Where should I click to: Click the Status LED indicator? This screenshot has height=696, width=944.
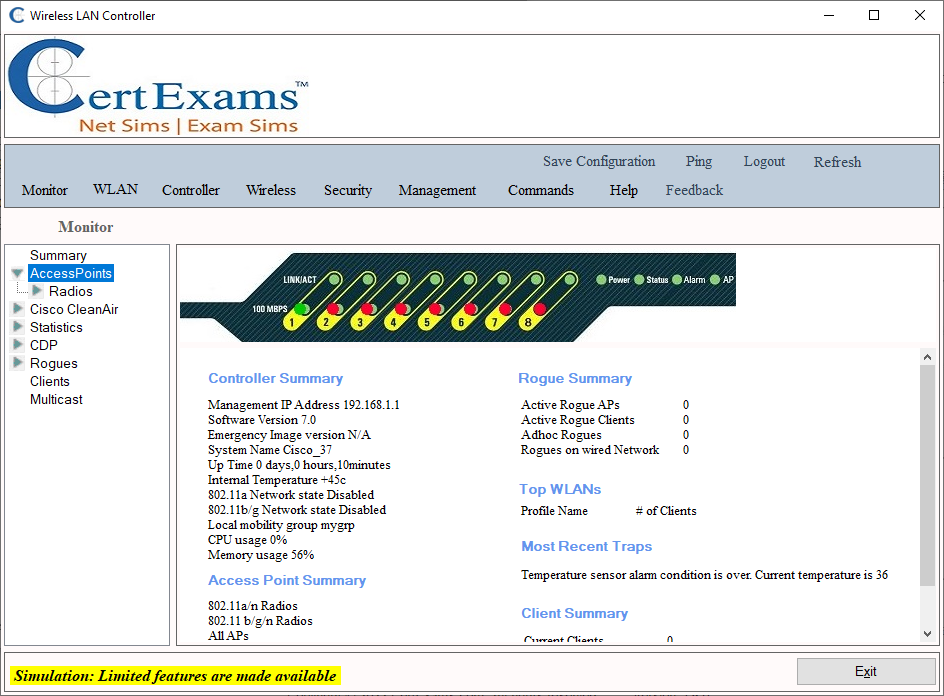pos(637,281)
